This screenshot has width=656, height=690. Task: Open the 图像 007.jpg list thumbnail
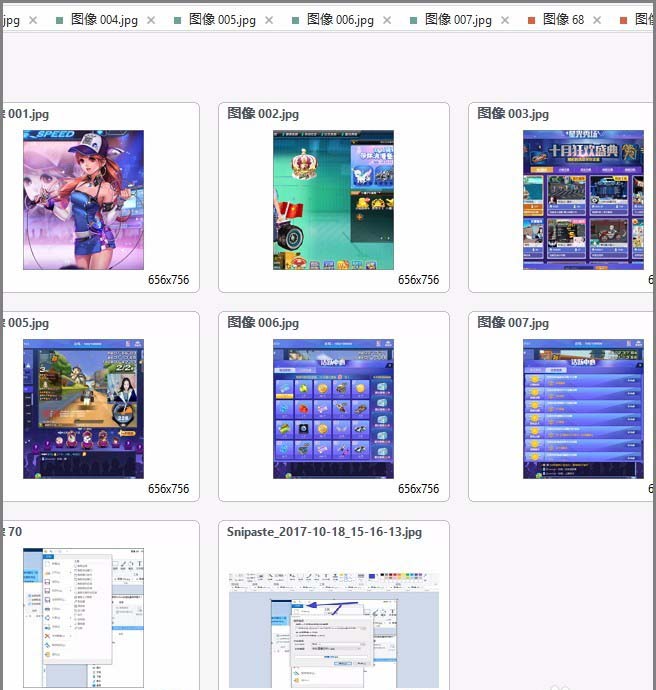point(583,409)
